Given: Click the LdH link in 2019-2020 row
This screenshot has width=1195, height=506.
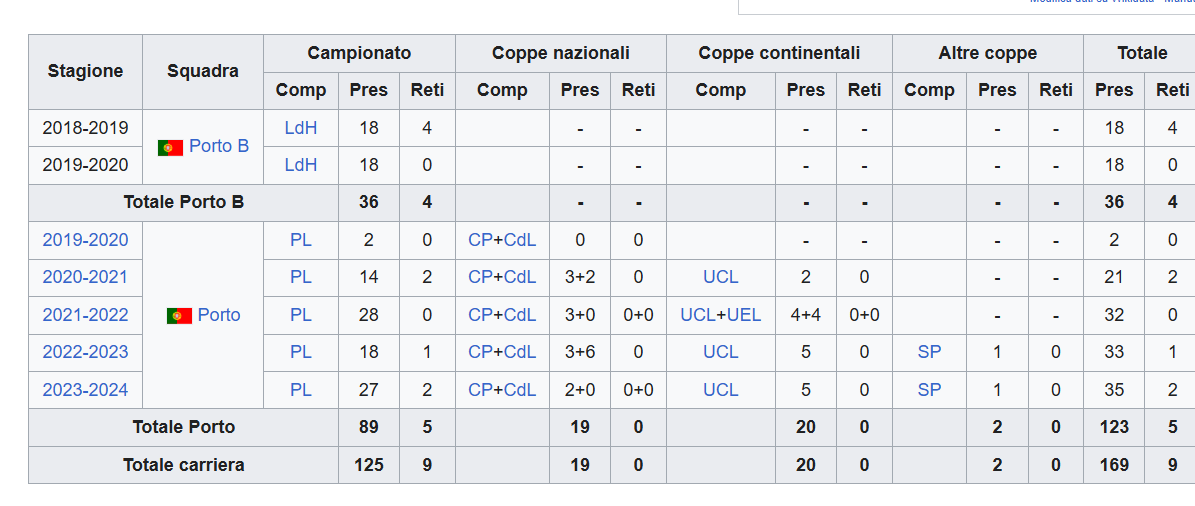Looking at the screenshot, I should tap(301, 165).
